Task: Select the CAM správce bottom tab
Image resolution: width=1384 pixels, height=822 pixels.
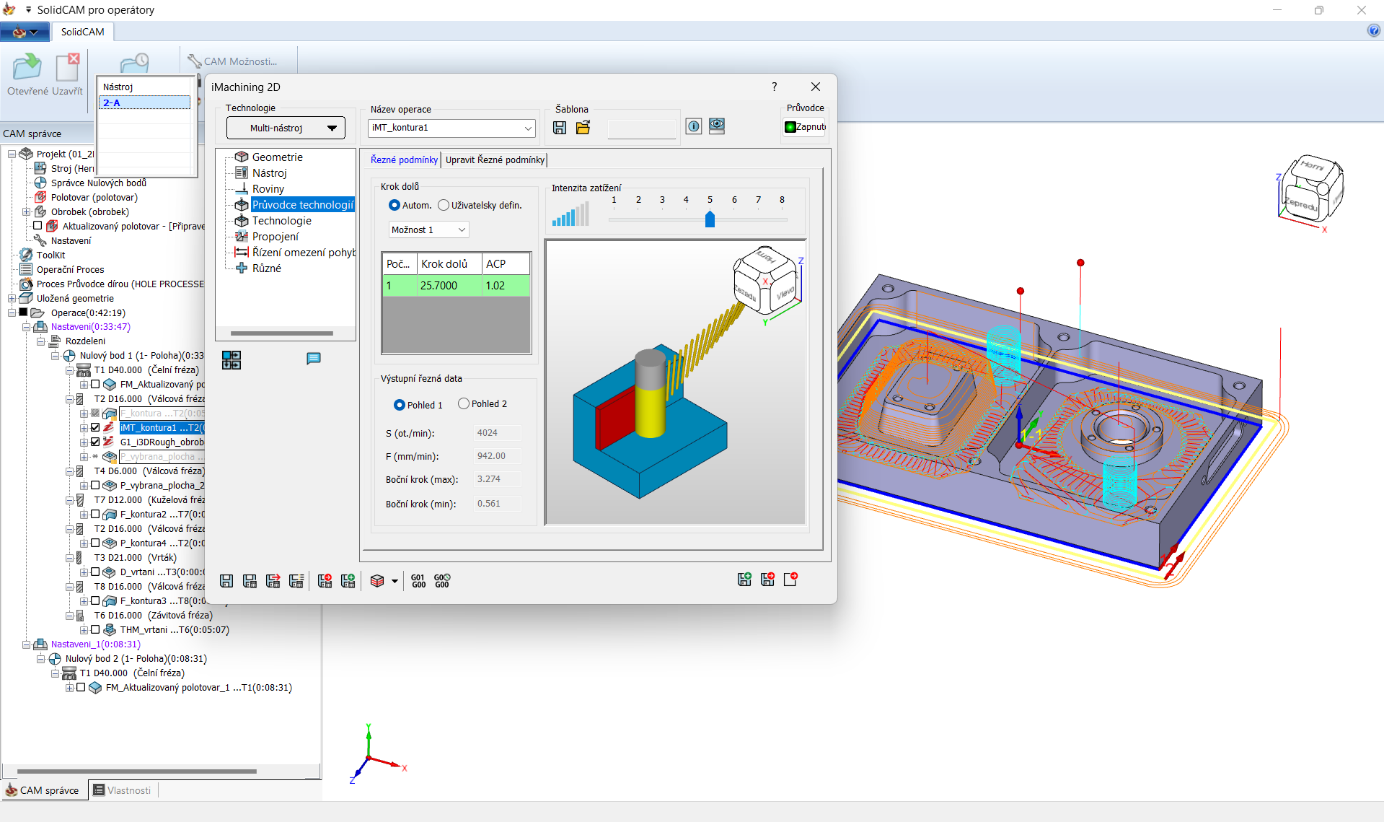Action: click(x=43, y=790)
